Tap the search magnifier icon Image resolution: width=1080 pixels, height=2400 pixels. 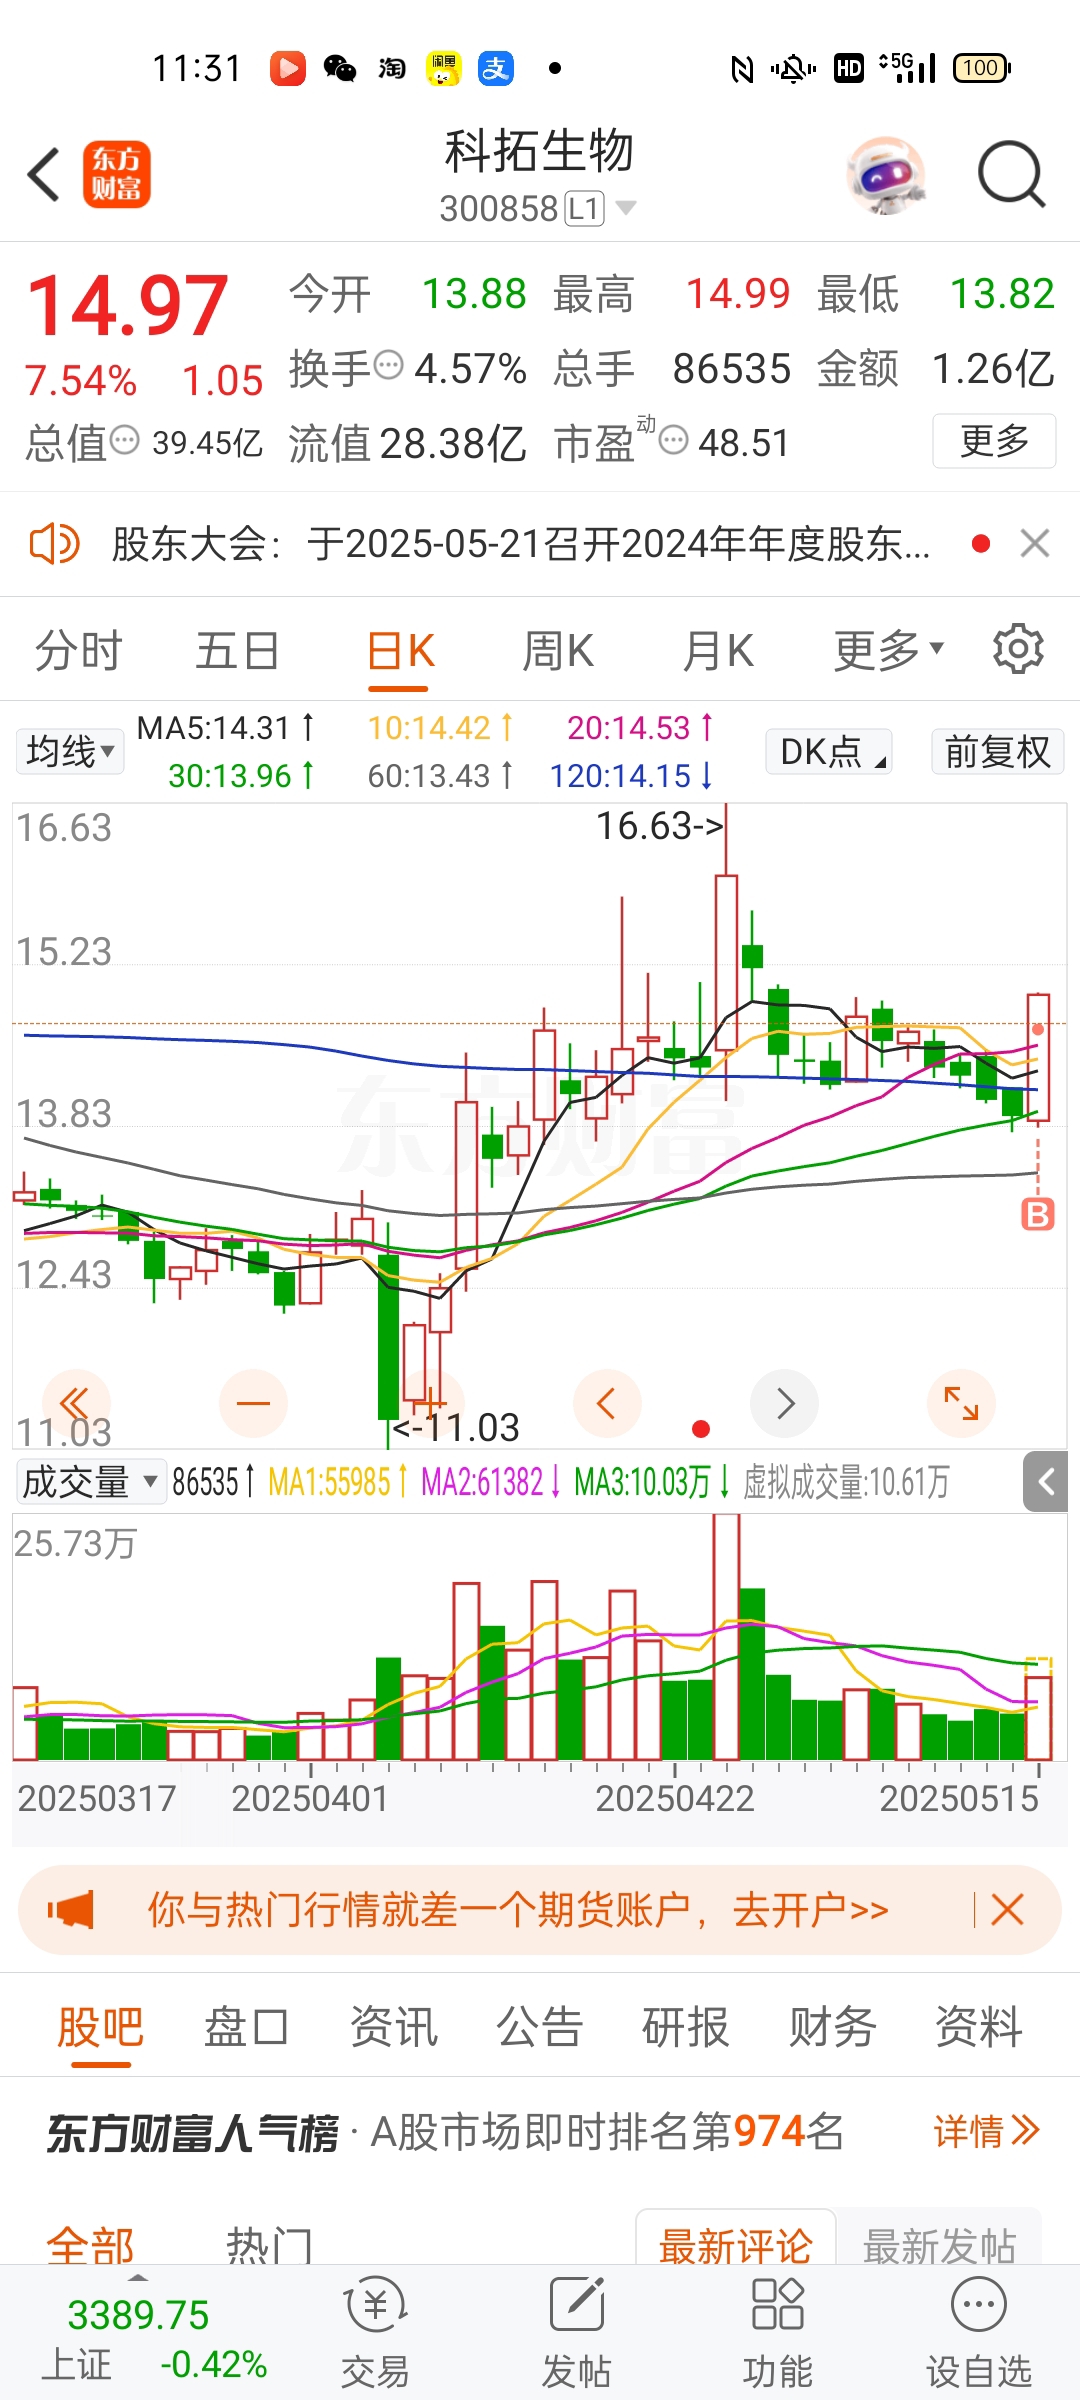(x=1011, y=175)
